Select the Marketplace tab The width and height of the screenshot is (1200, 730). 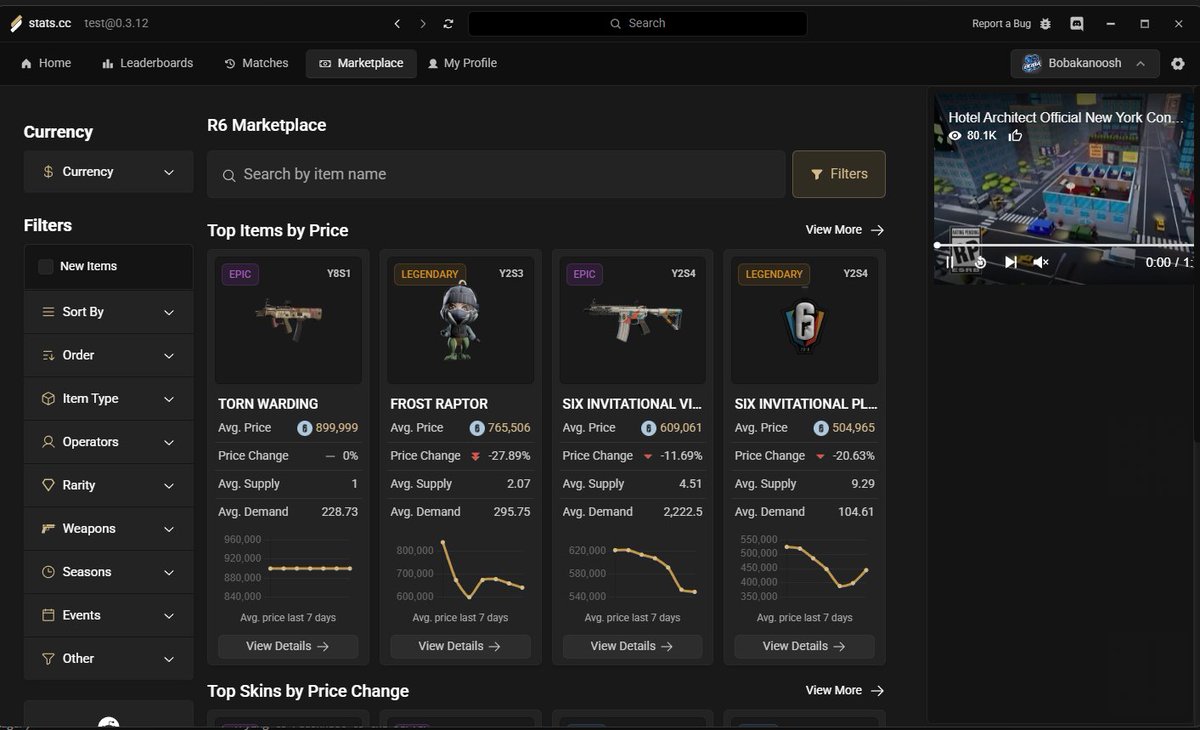tap(361, 63)
